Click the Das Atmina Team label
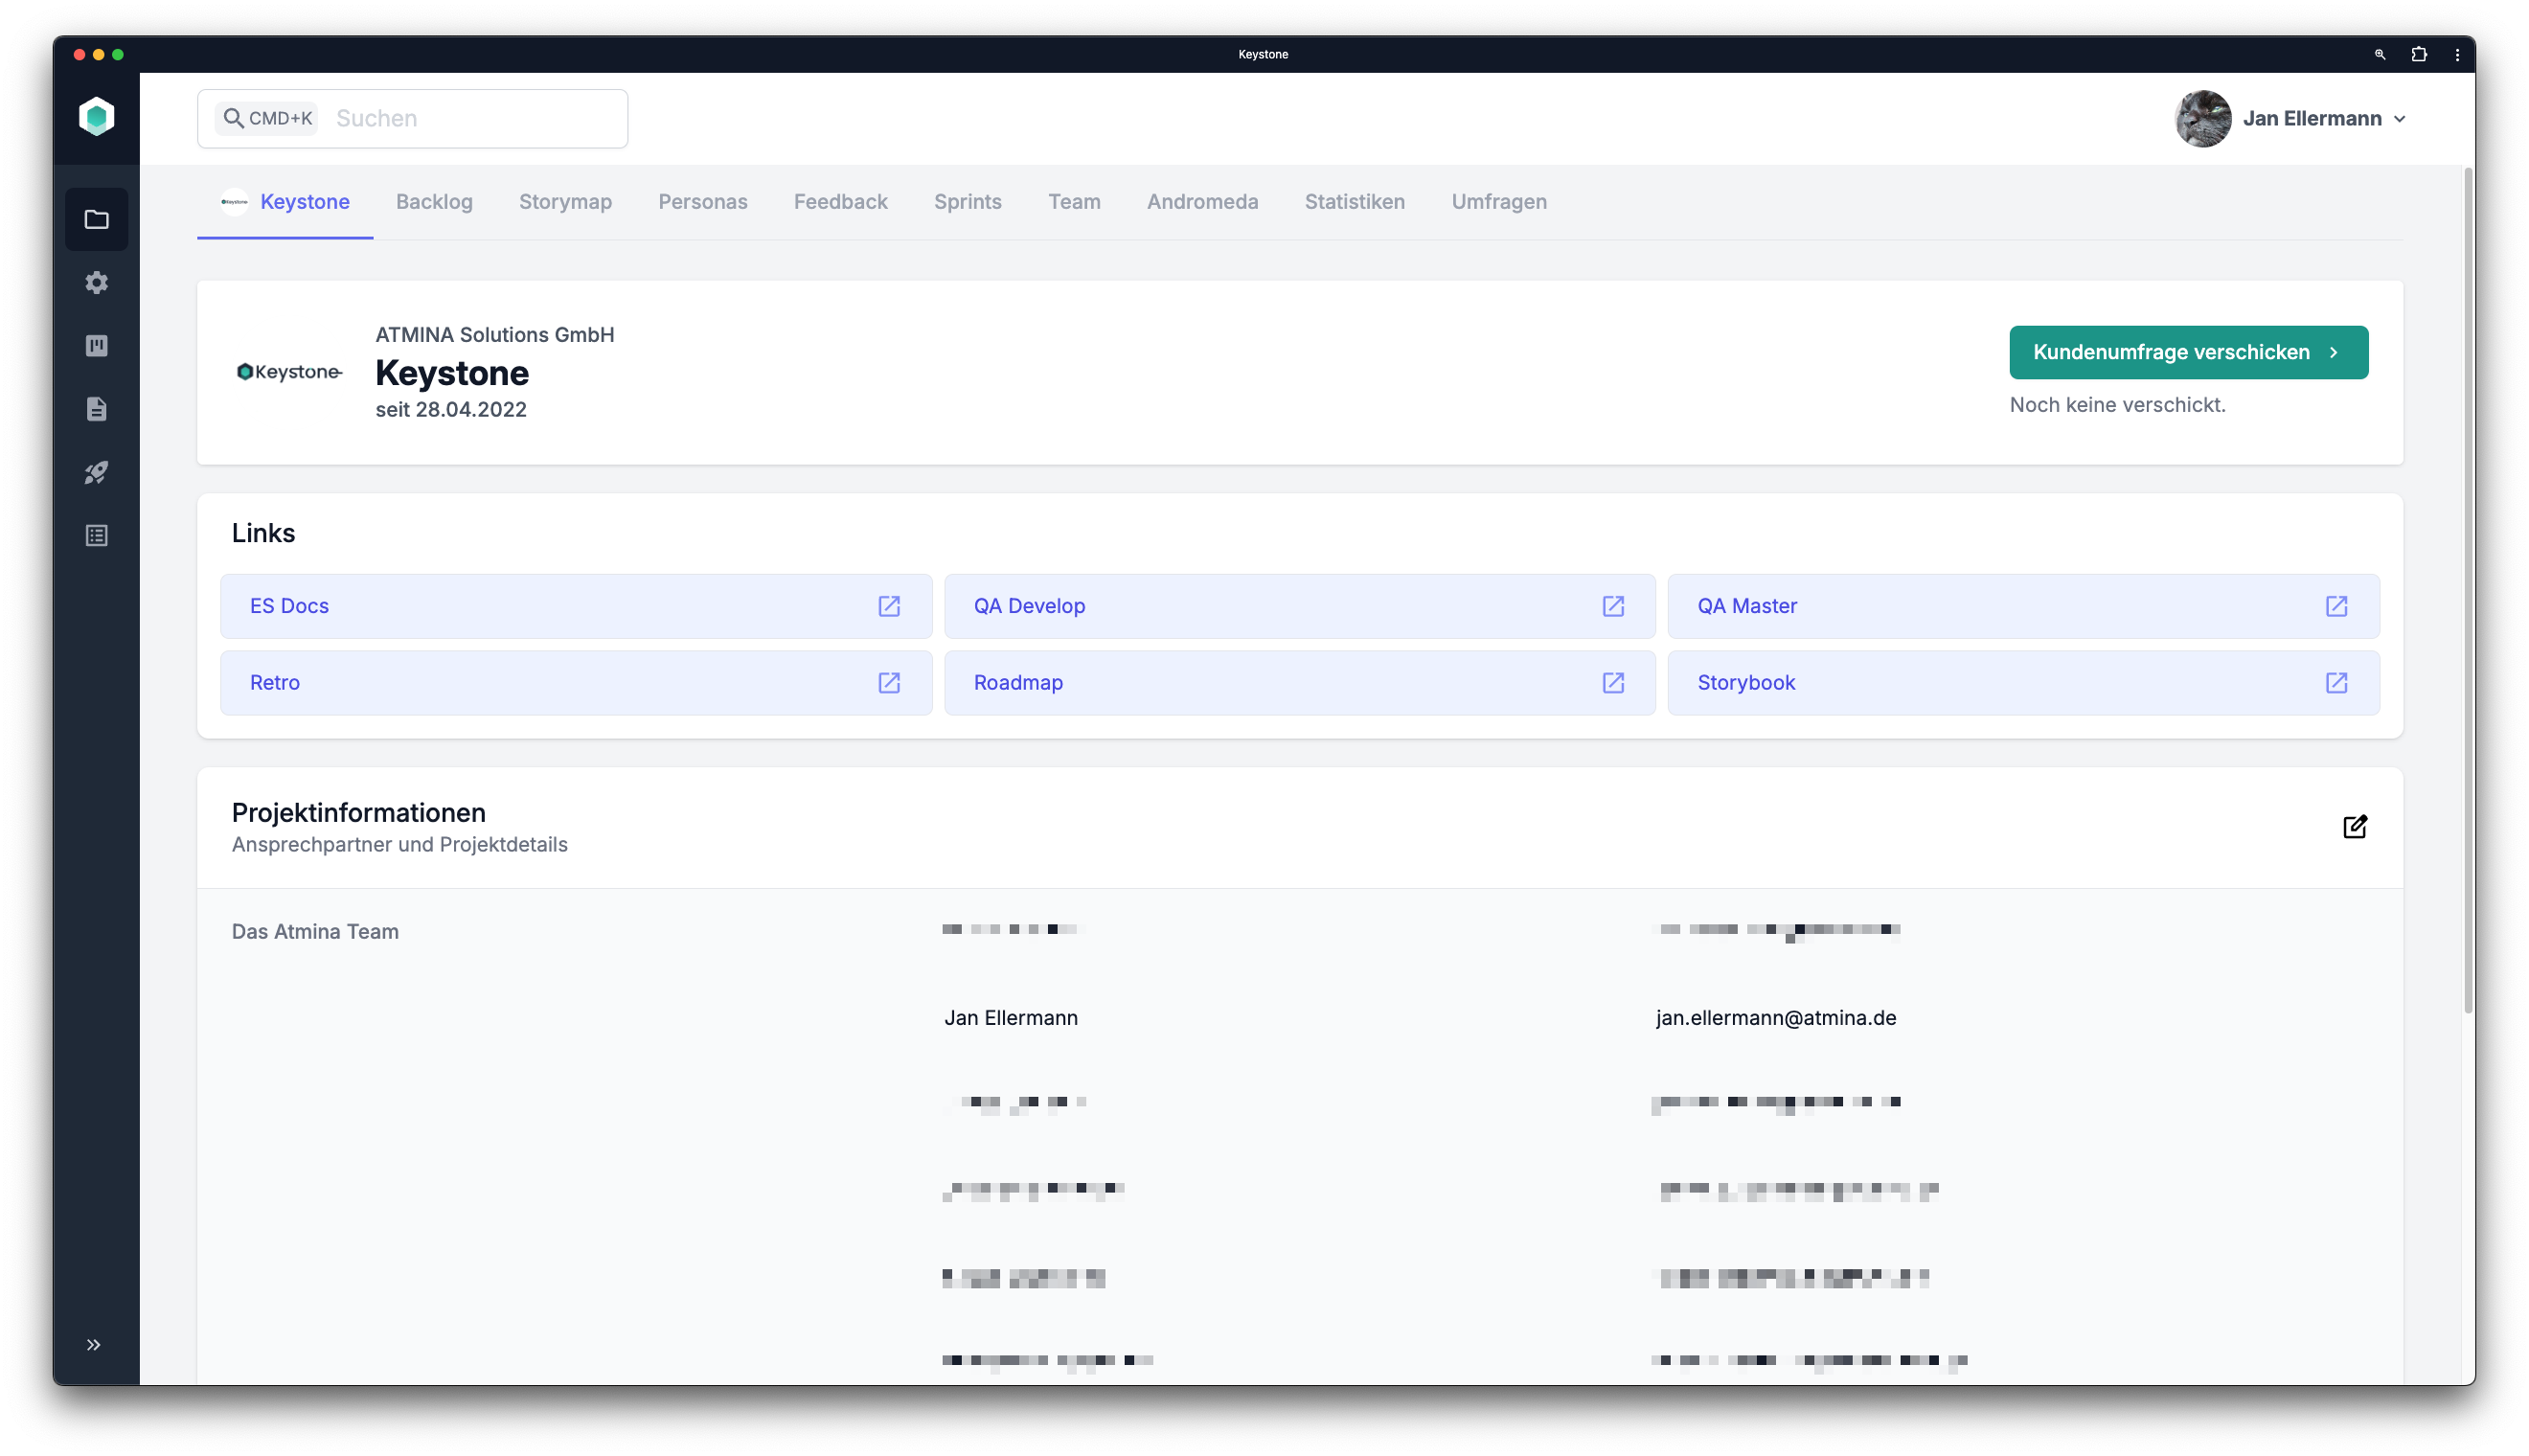This screenshot has height=1456, width=2529. (315, 932)
